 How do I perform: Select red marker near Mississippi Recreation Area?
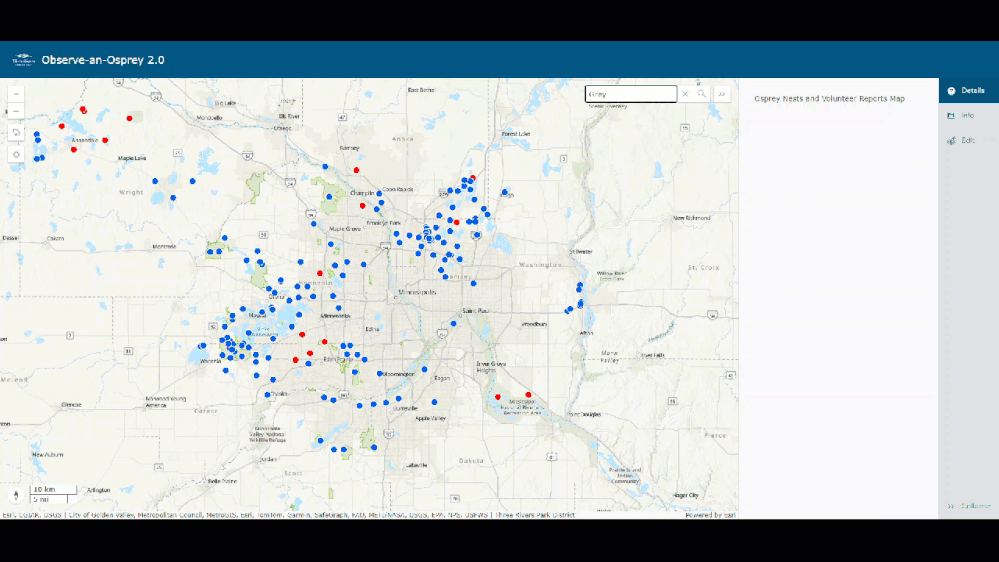(x=528, y=395)
